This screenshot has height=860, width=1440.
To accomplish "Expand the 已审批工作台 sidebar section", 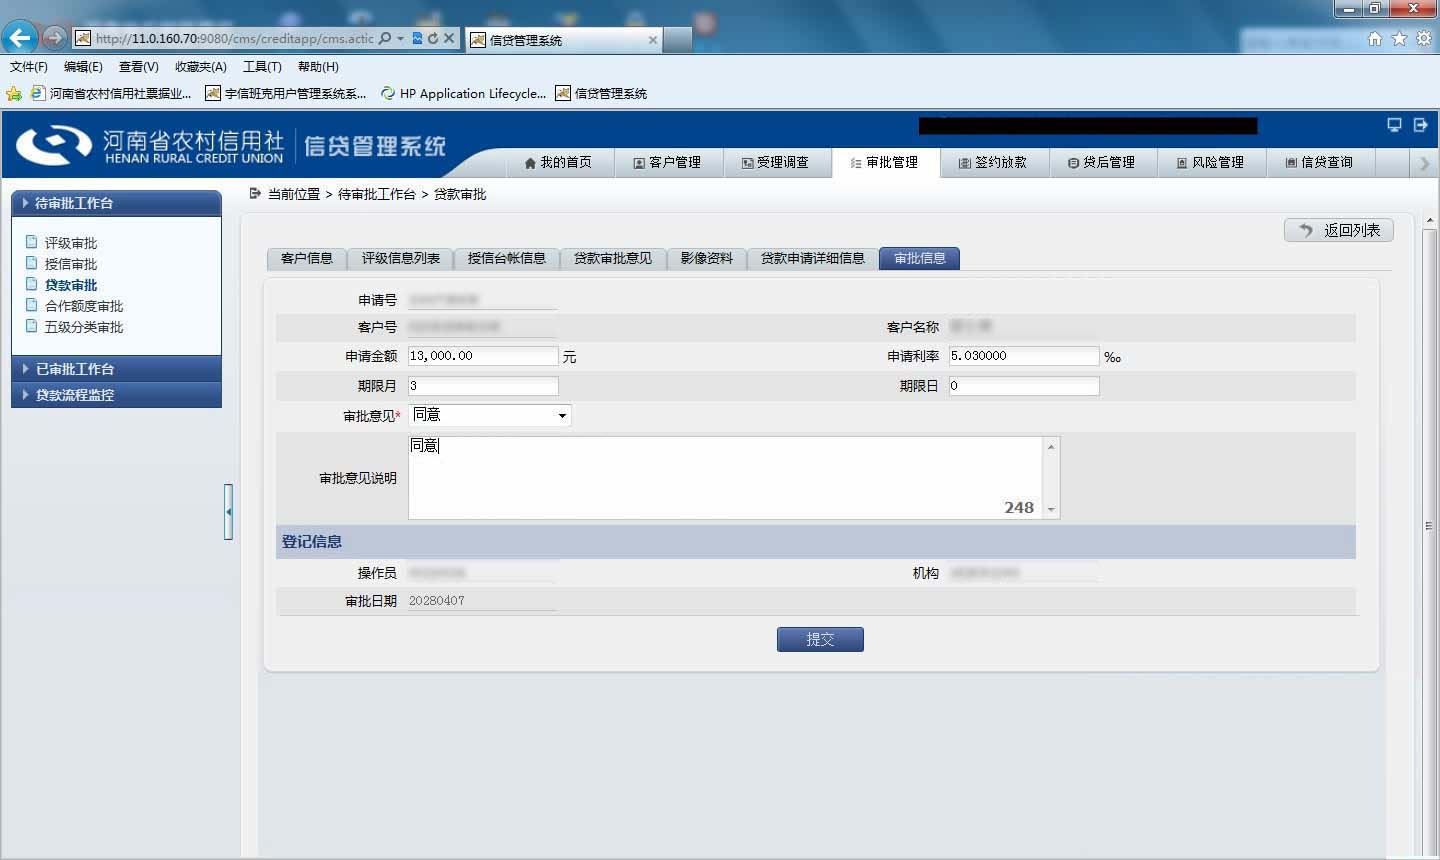I will [116, 369].
